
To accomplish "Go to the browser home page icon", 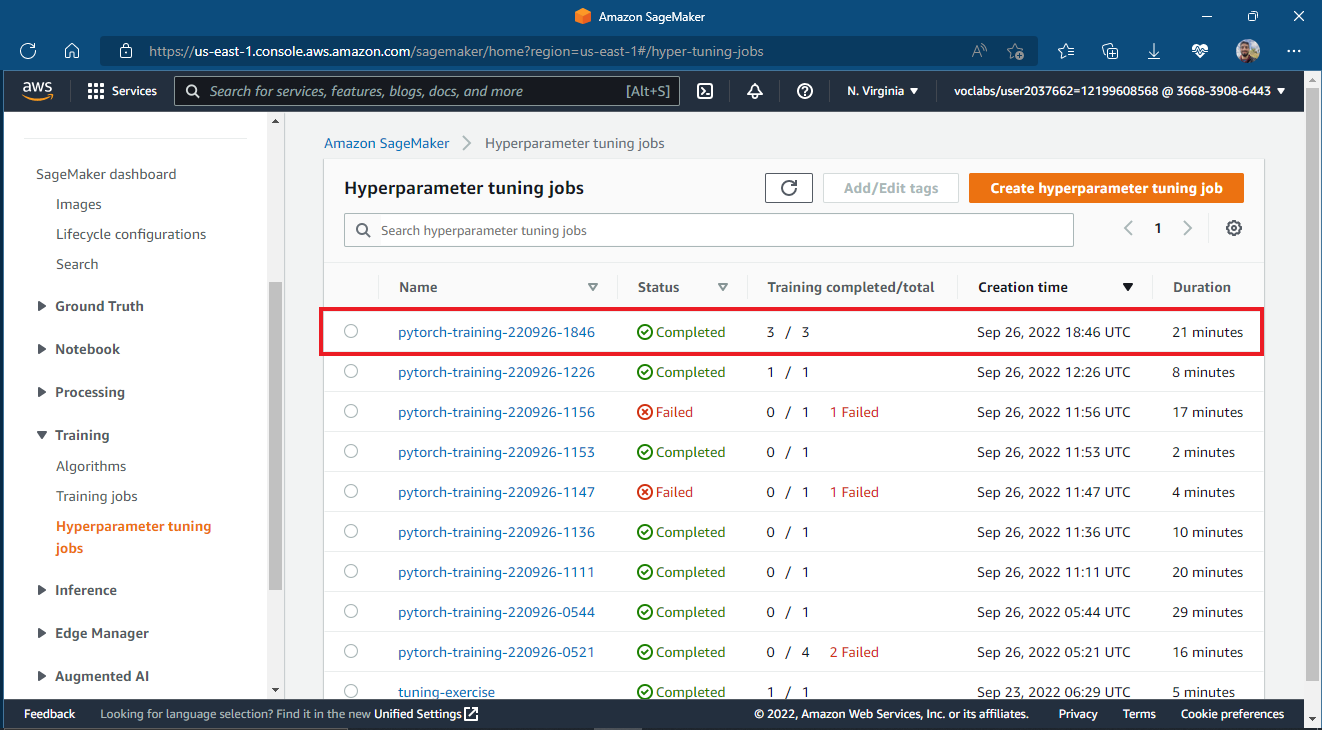I will (72, 51).
